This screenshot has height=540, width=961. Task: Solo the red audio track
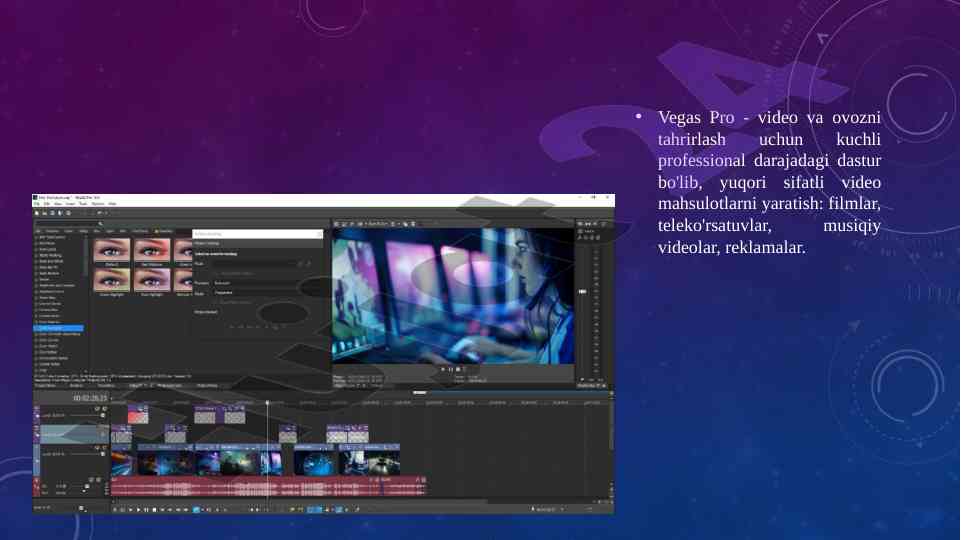pyautogui.click(x=98, y=480)
